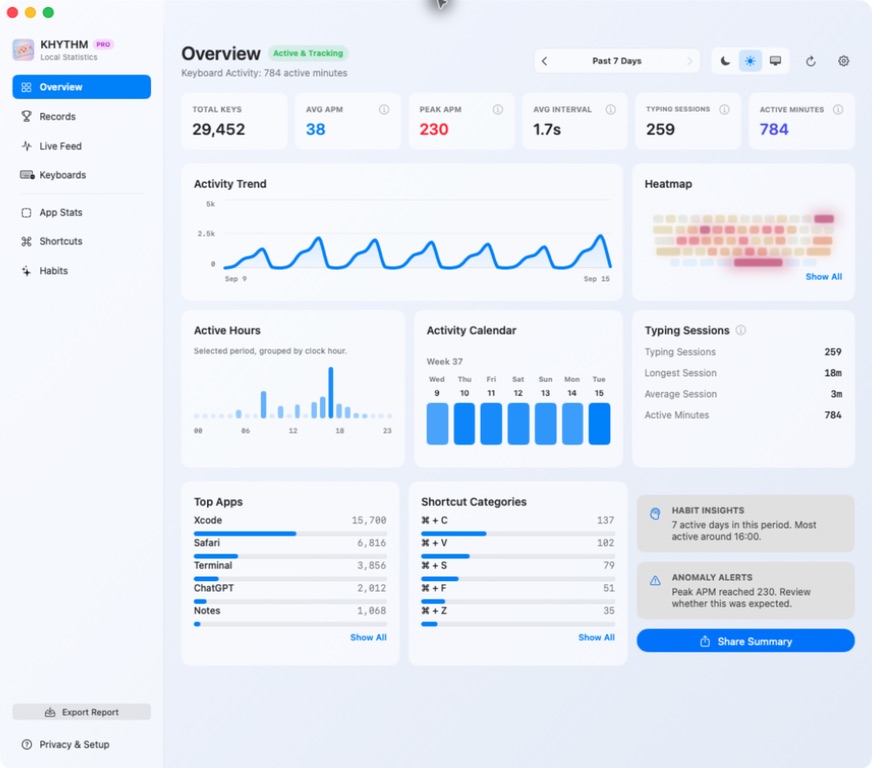The height and width of the screenshot is (768, 872).
Task: Open Habits section in sidebar
Action: 82,271
